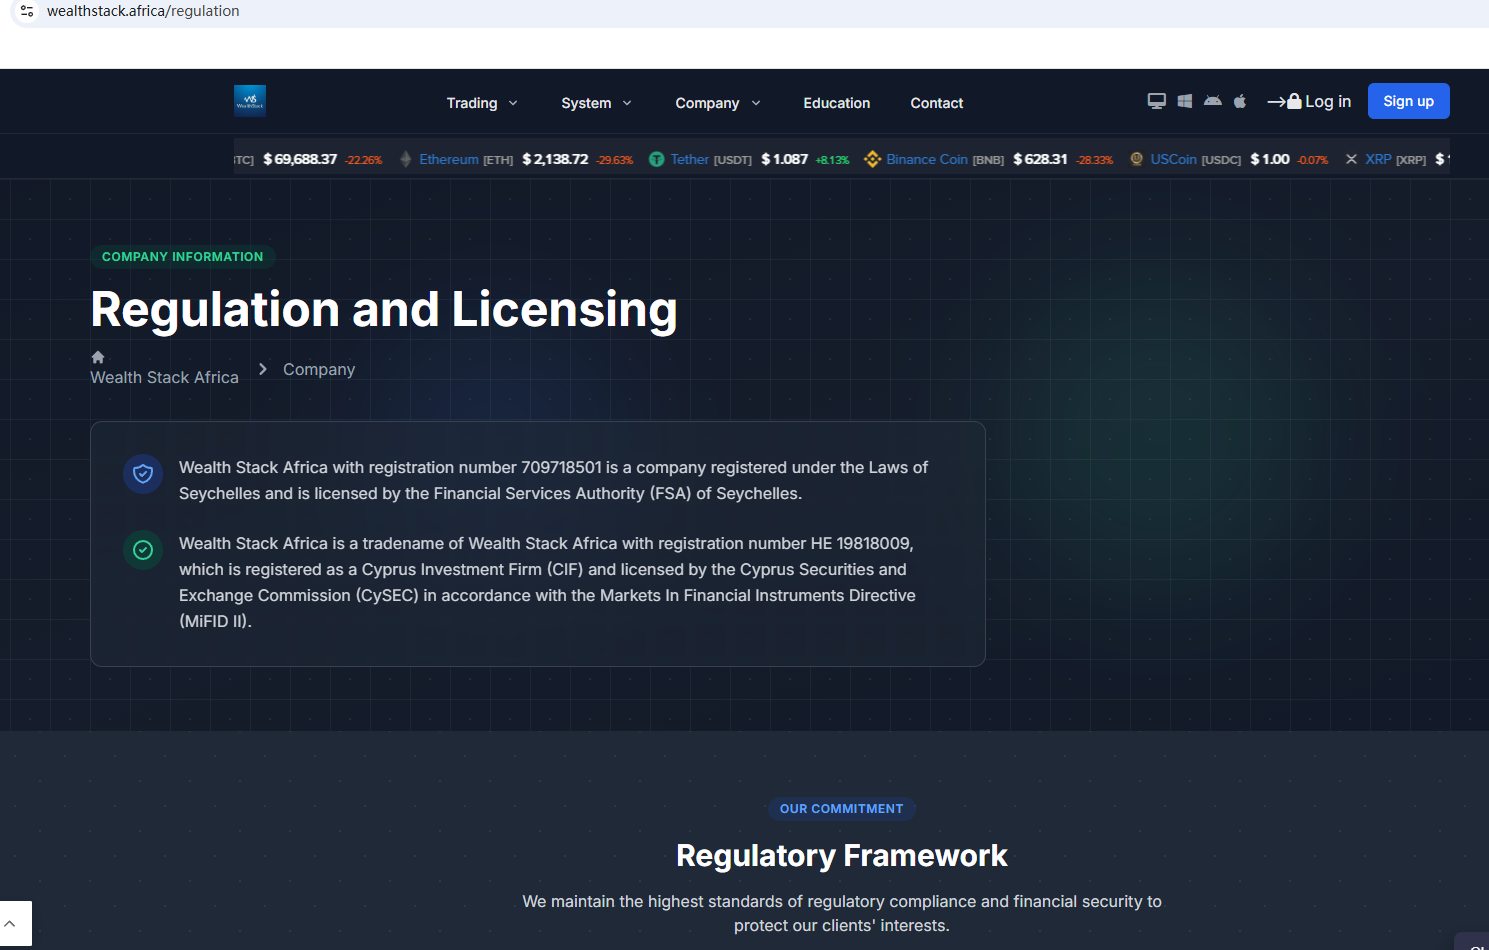Open the Education page

pos(836,103)
